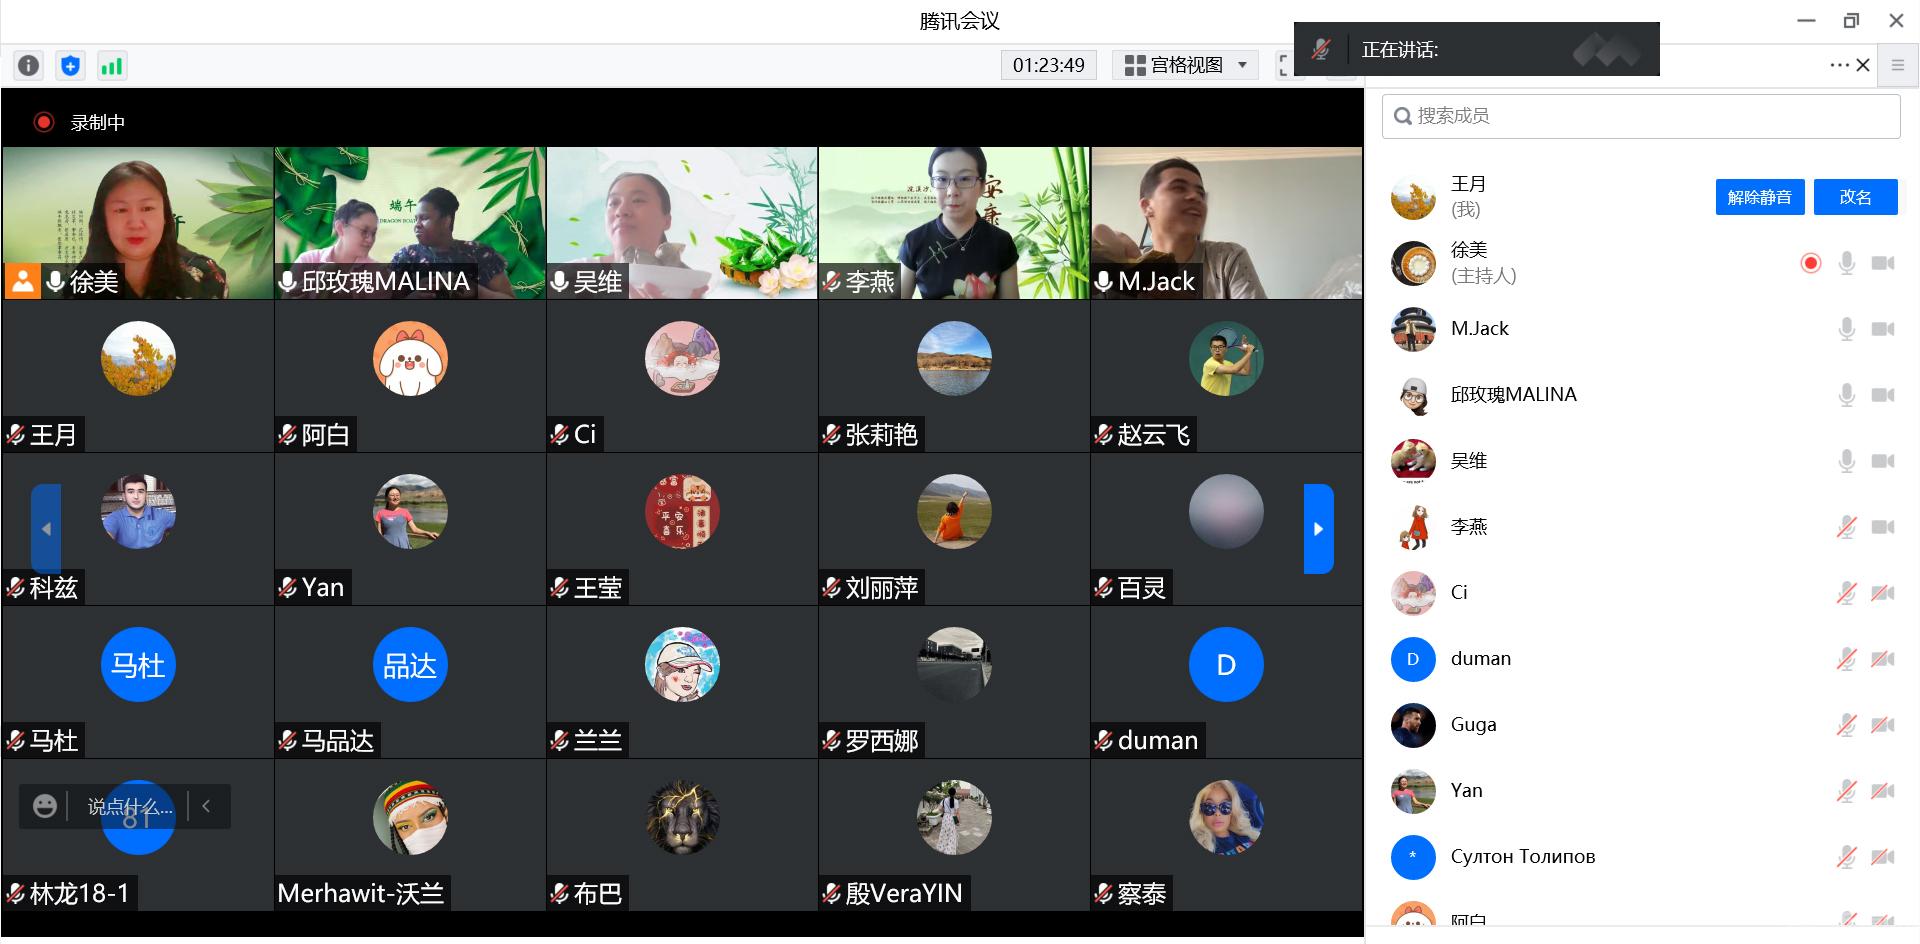The width and height of the screenshot is (1920, 944).
Task: Select Султон Толипов in the member list
Action: tap(1522, 857)
